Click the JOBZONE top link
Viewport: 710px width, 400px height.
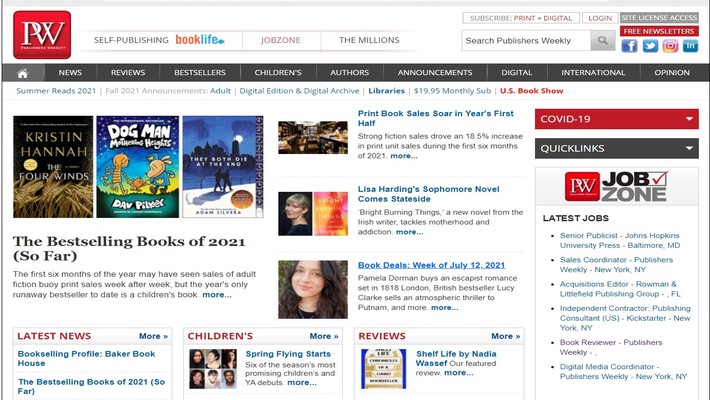pyautogui.click(x=281, y=40)
